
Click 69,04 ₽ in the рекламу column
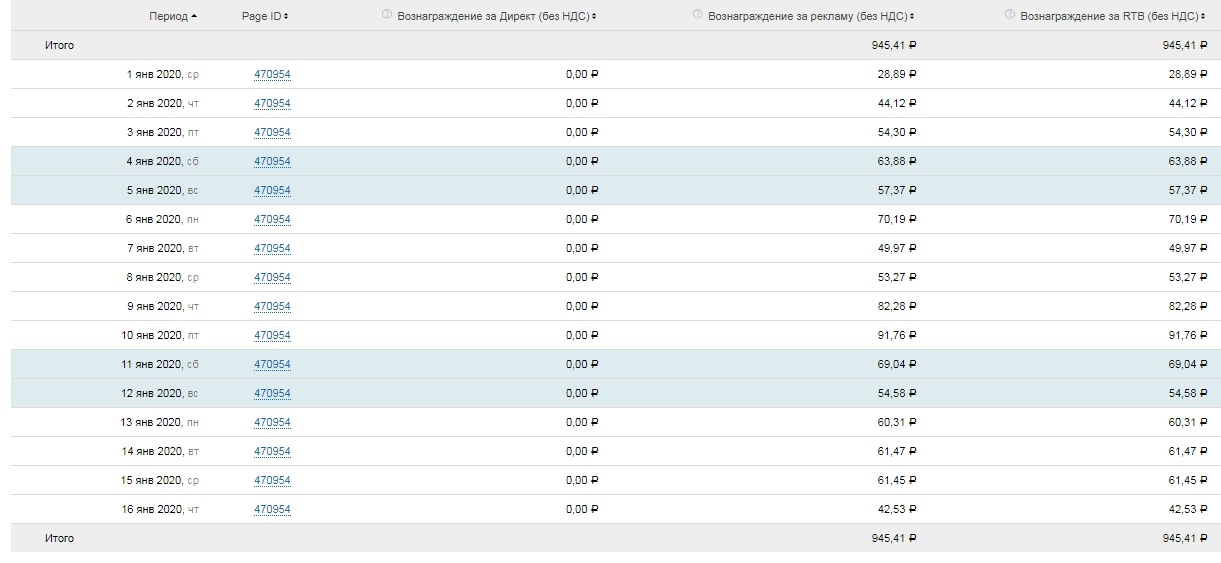click(x=897, y=365)
